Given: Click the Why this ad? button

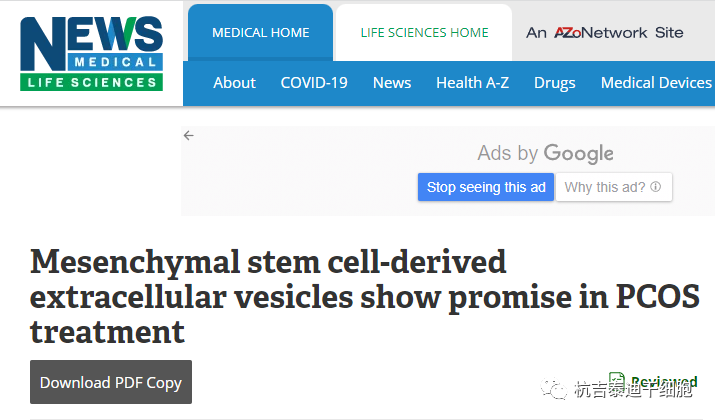Looking at the screenshot, I should [x=605, y=187].
